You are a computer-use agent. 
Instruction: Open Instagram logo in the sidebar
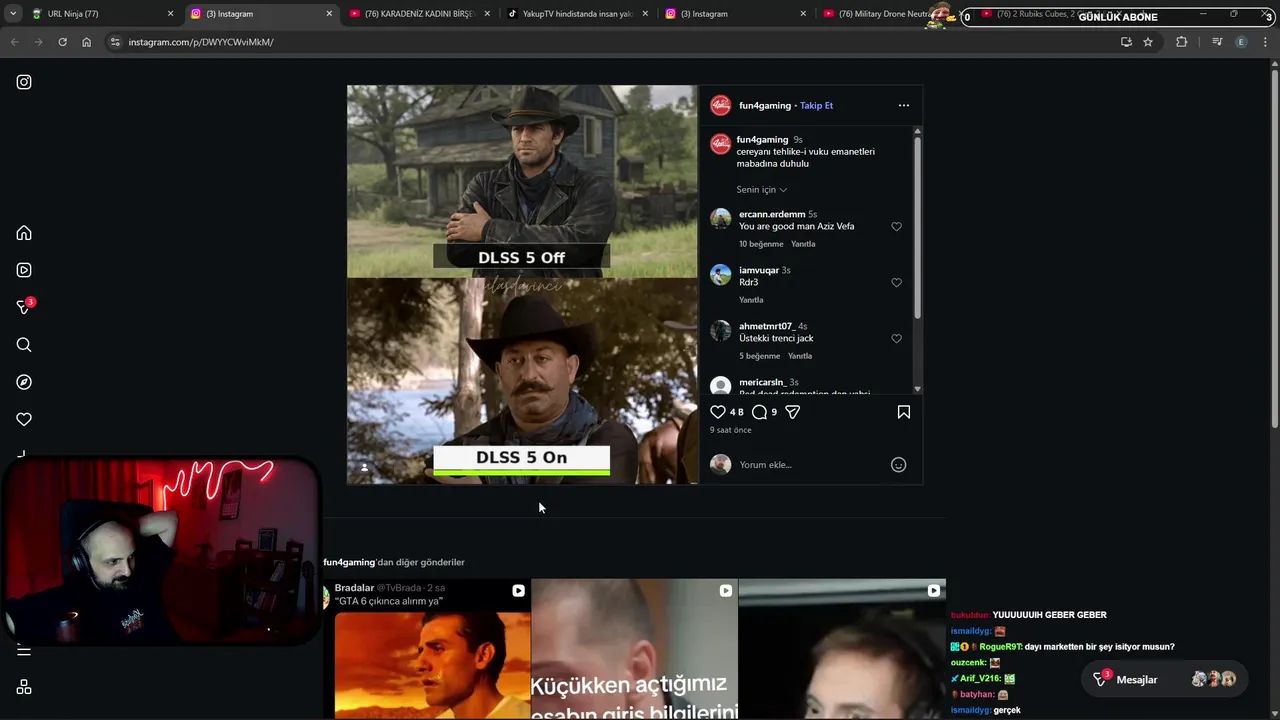coord(24,82)
